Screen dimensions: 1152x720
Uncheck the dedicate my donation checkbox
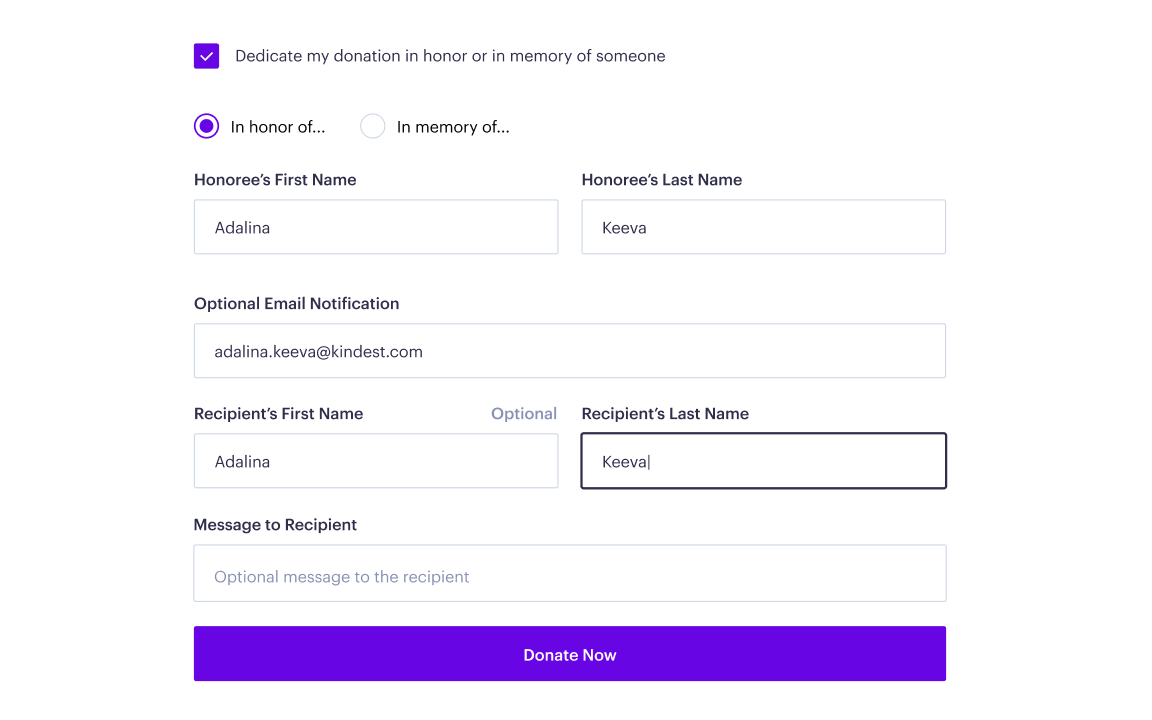[206, 56]
